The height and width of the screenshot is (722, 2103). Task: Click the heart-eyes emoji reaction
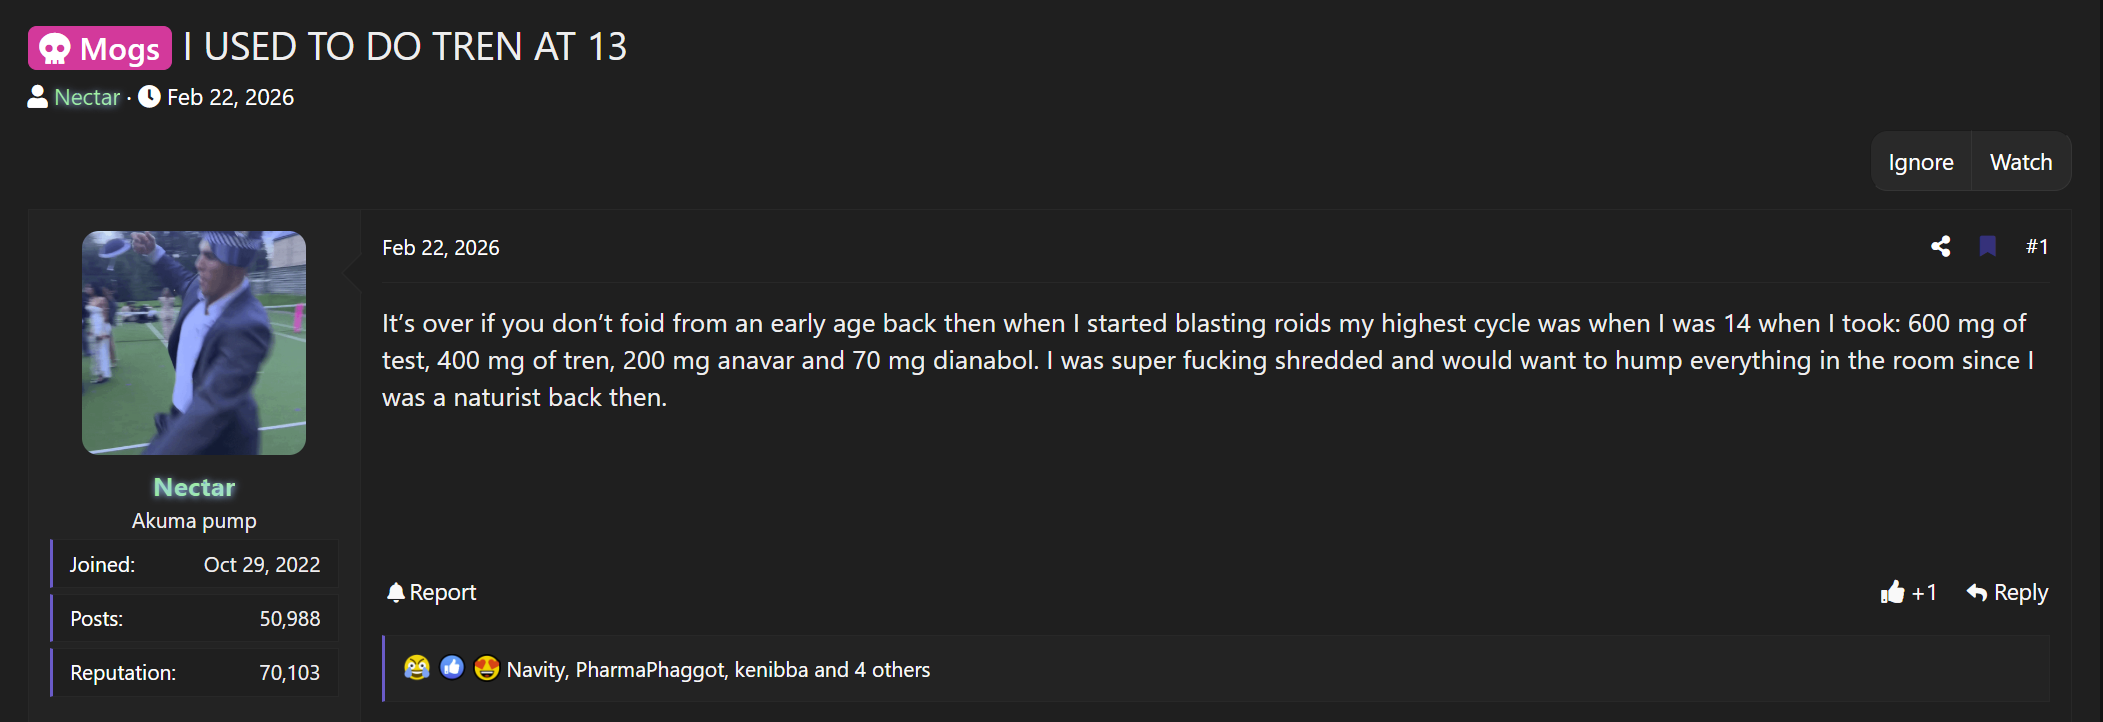486,668
